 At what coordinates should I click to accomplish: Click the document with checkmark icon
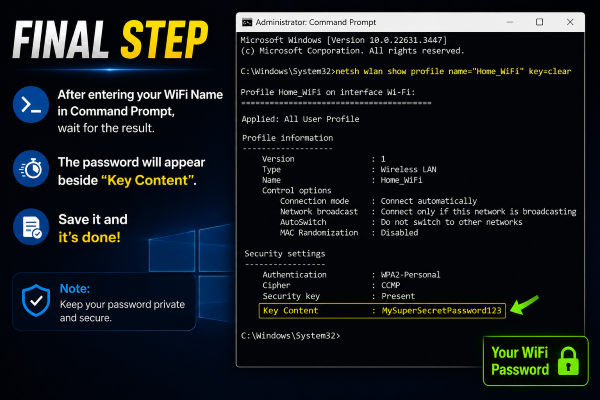tap(31, 227)
